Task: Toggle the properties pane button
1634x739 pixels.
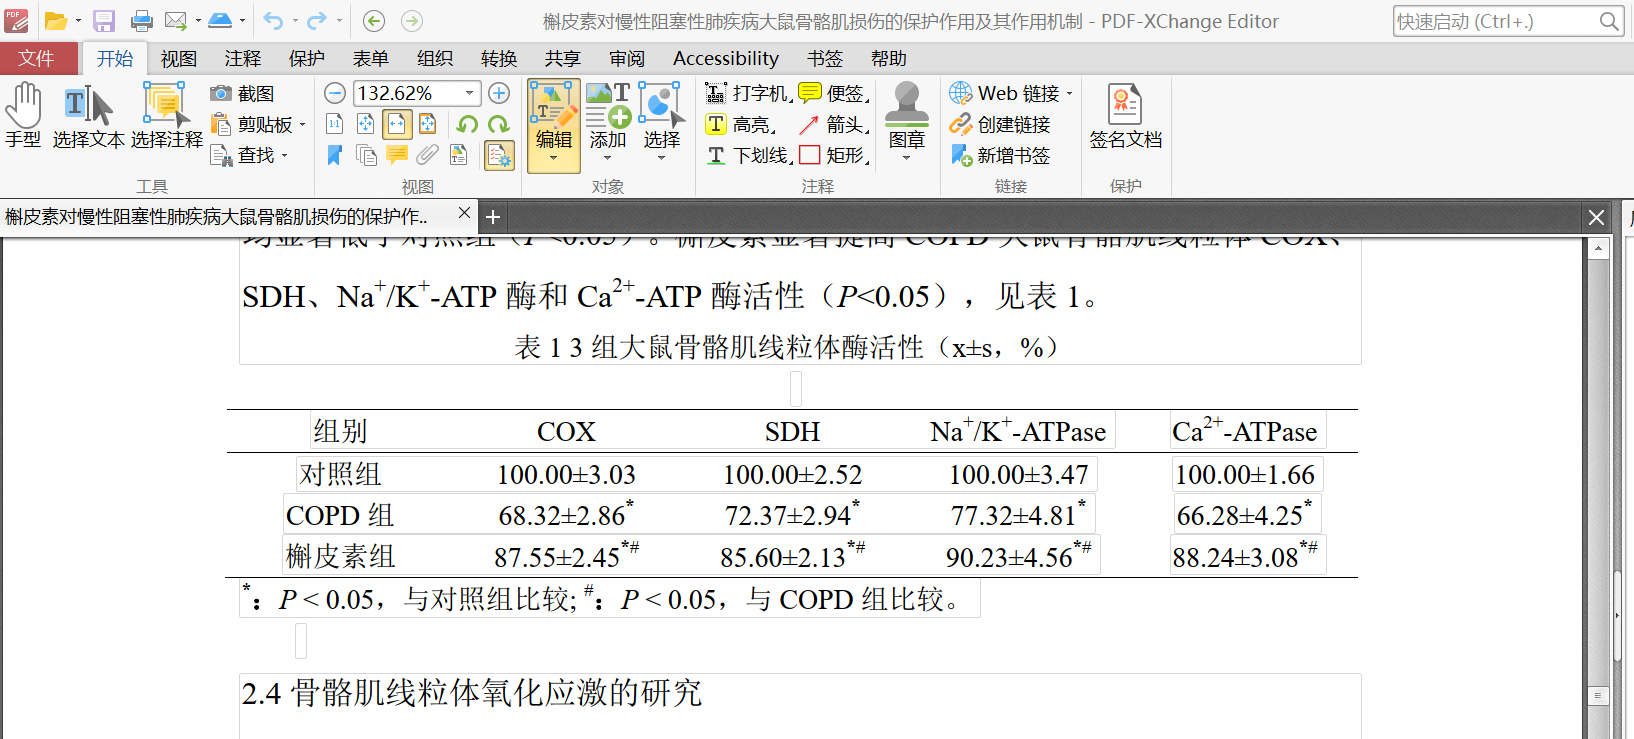Action: (x=499, y=155)
